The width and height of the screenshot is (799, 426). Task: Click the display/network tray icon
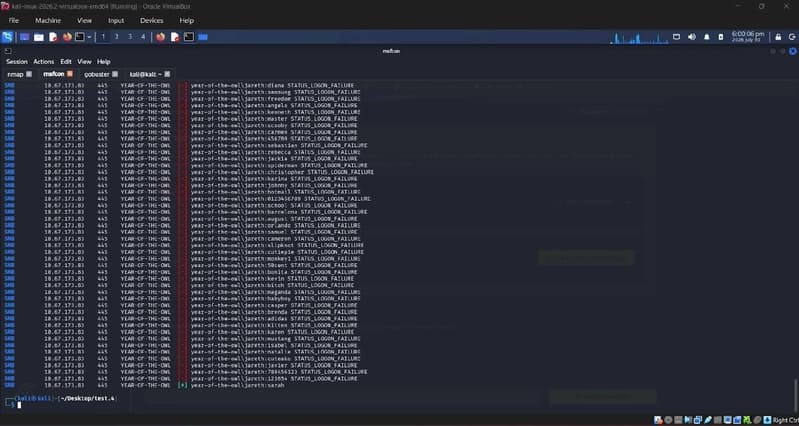coord(677,37)
